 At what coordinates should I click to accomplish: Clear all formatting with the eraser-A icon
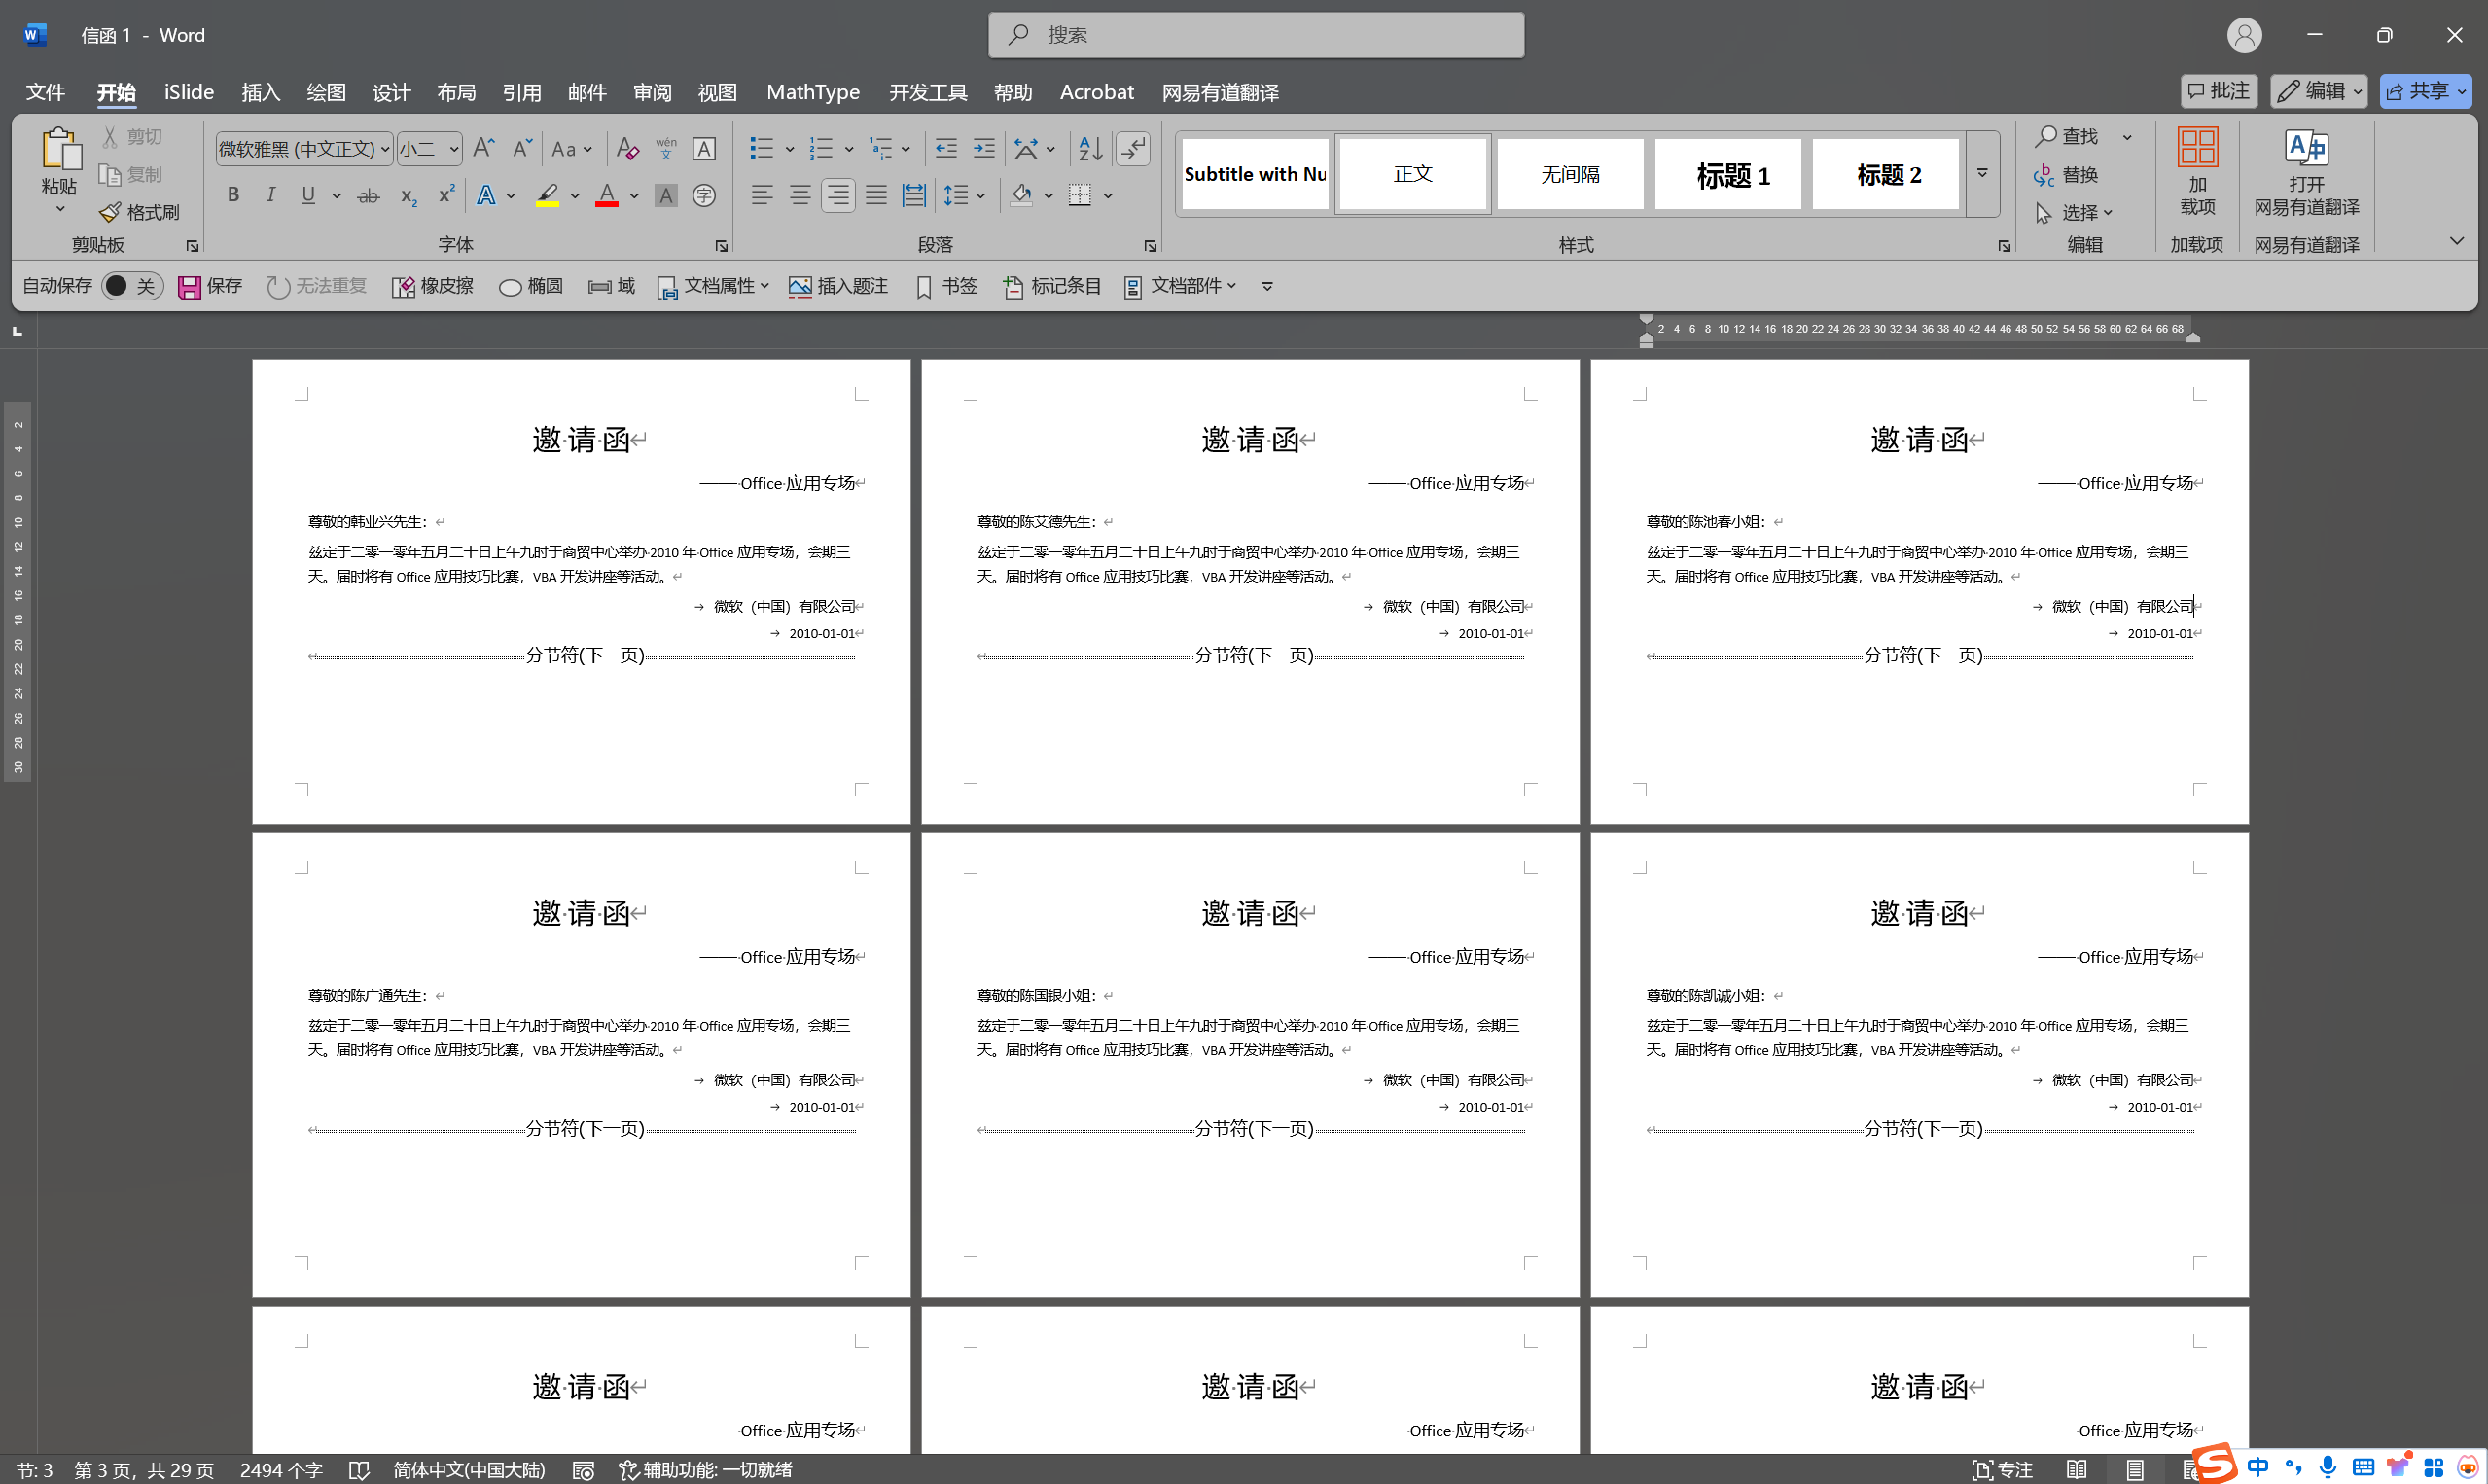coord(627,148)
